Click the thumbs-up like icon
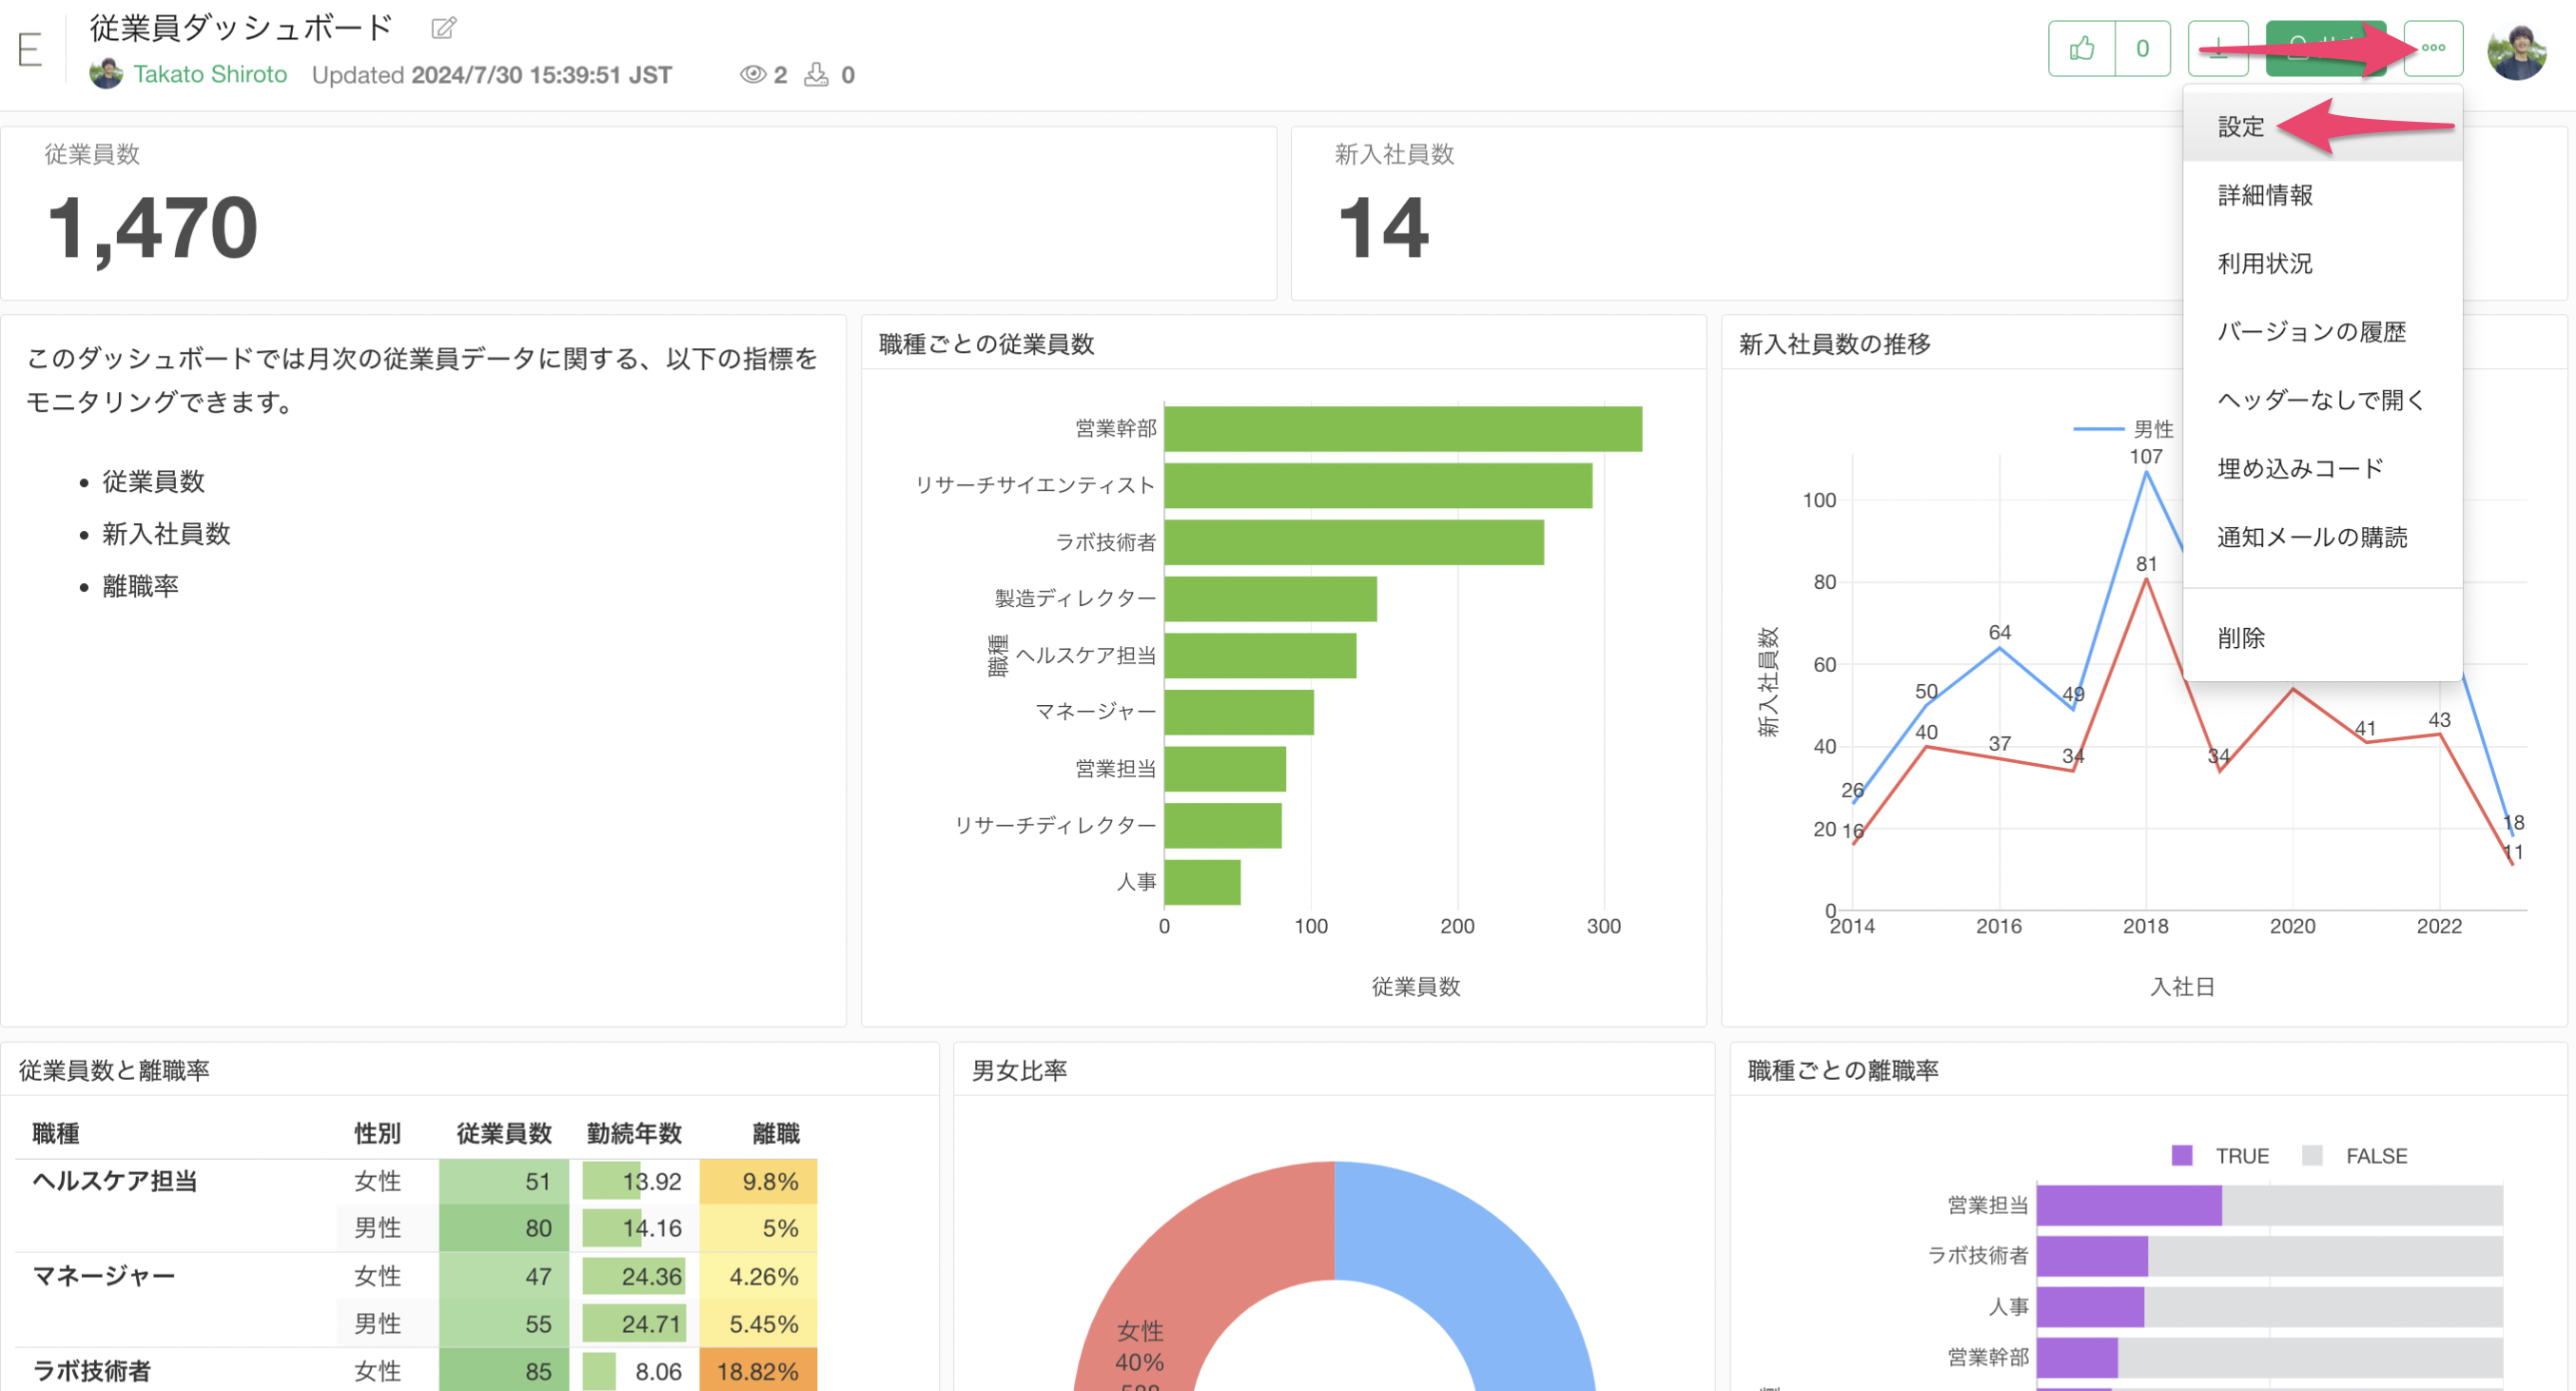The height and width of the screenshot is (1391, 2576). point(2082,48)
